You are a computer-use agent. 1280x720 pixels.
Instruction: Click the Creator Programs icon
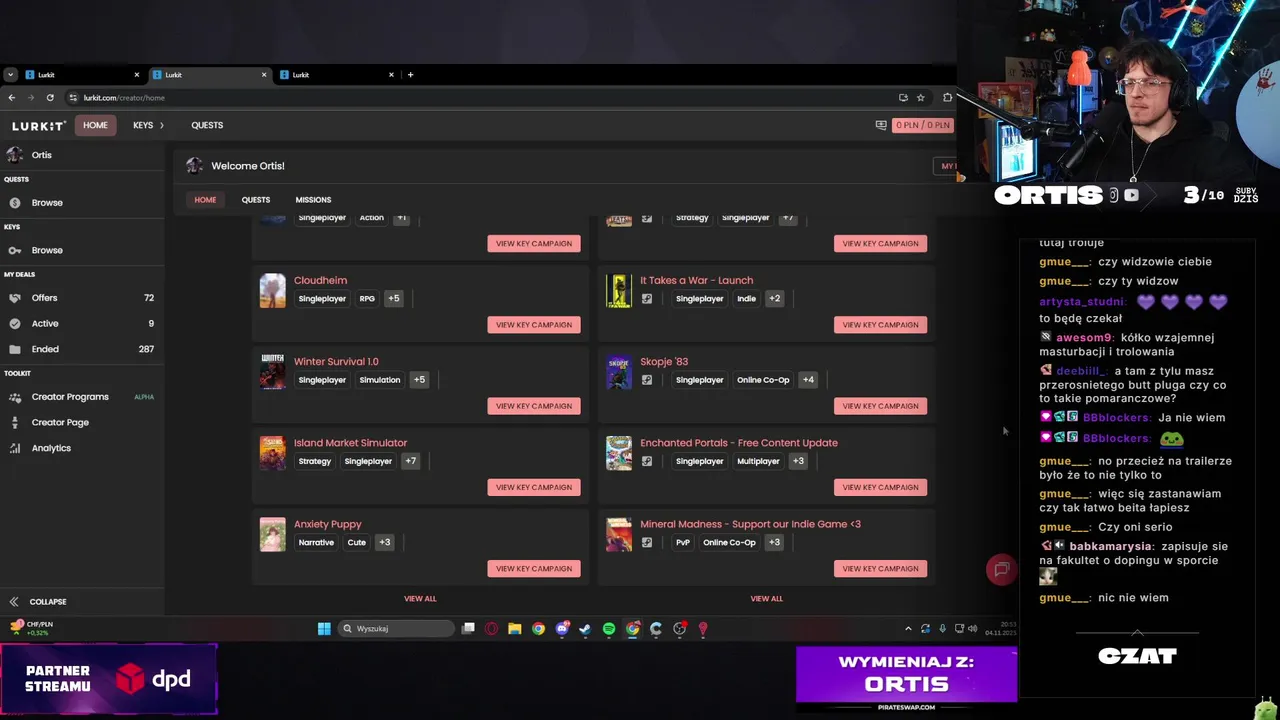pyautogui.click(x=15, y=397)
